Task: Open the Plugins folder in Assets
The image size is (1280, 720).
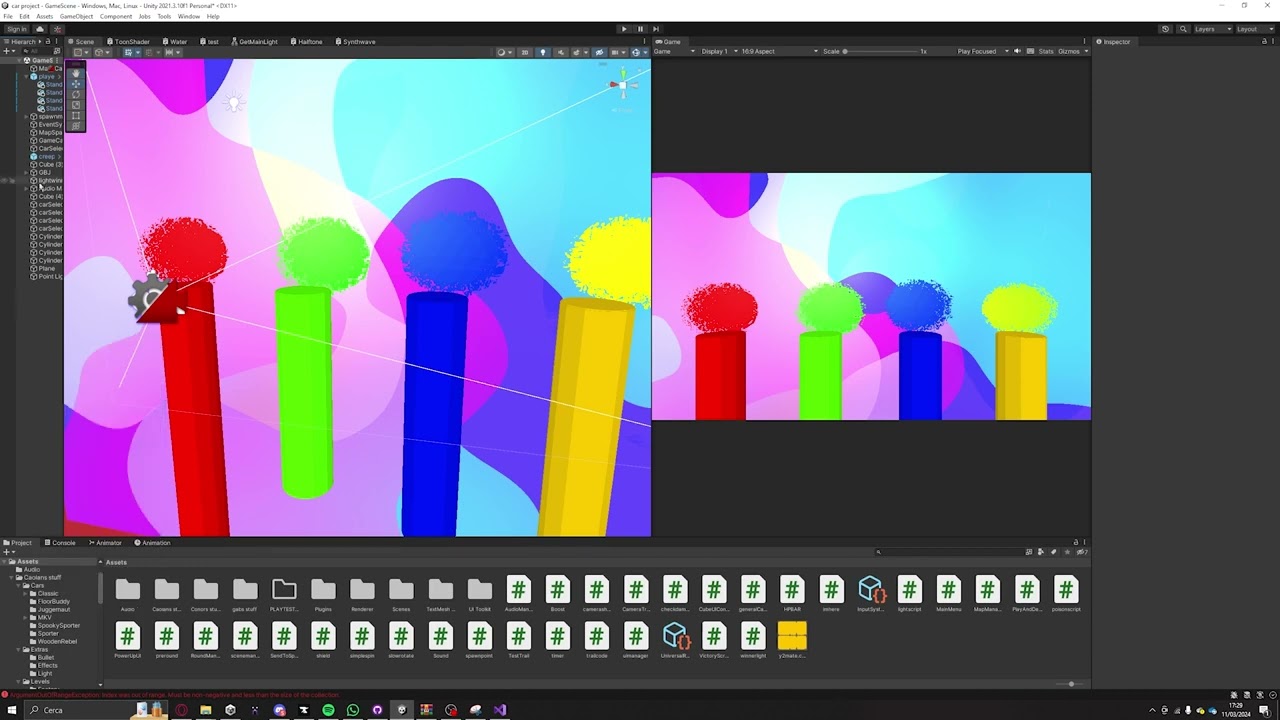Action: pos(323,594)
